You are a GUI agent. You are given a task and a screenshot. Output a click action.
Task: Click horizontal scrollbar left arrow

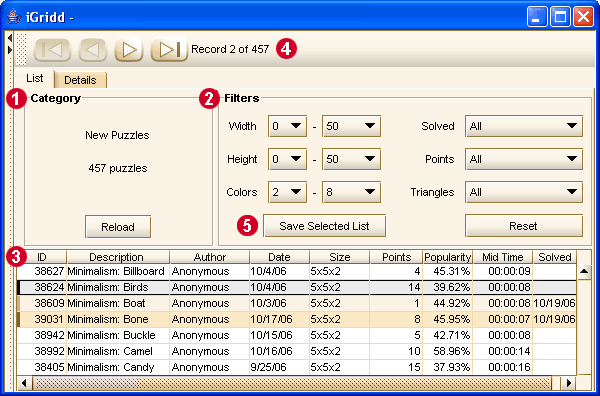point(25,383)
